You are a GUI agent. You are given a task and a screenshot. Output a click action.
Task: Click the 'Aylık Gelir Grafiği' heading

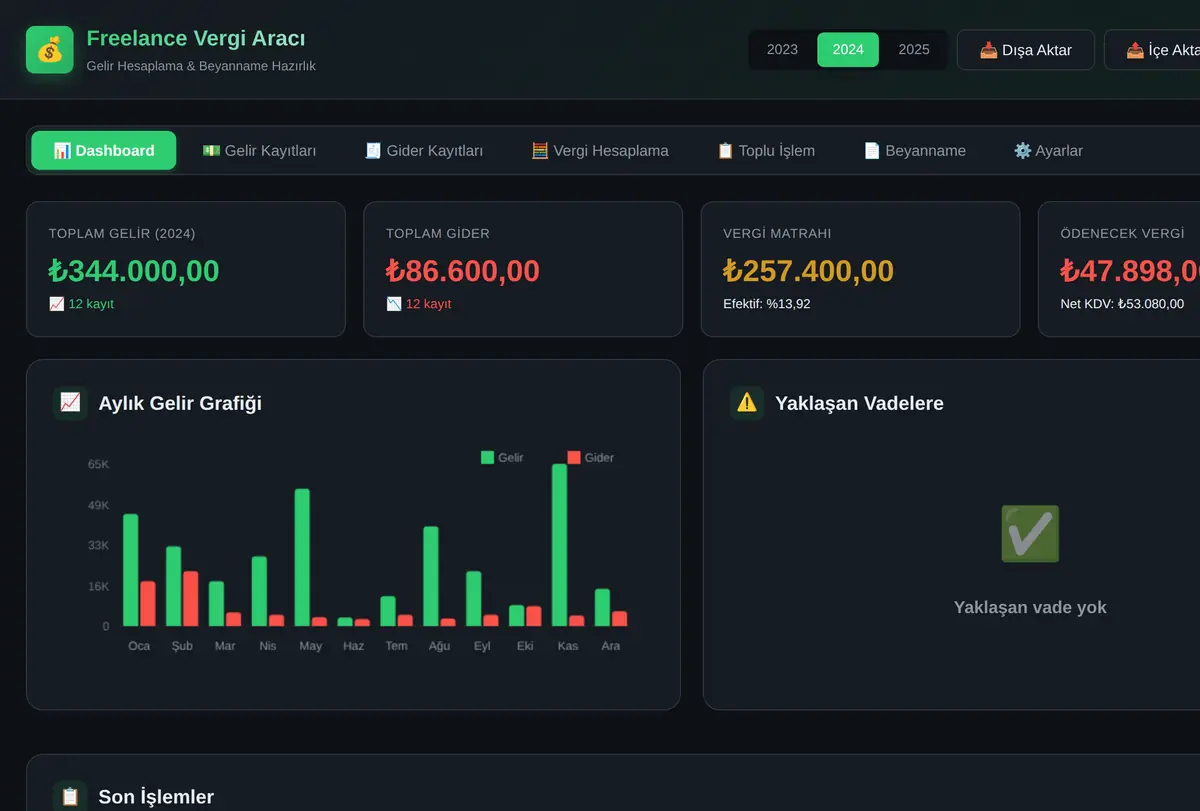[x=180, y=403]
